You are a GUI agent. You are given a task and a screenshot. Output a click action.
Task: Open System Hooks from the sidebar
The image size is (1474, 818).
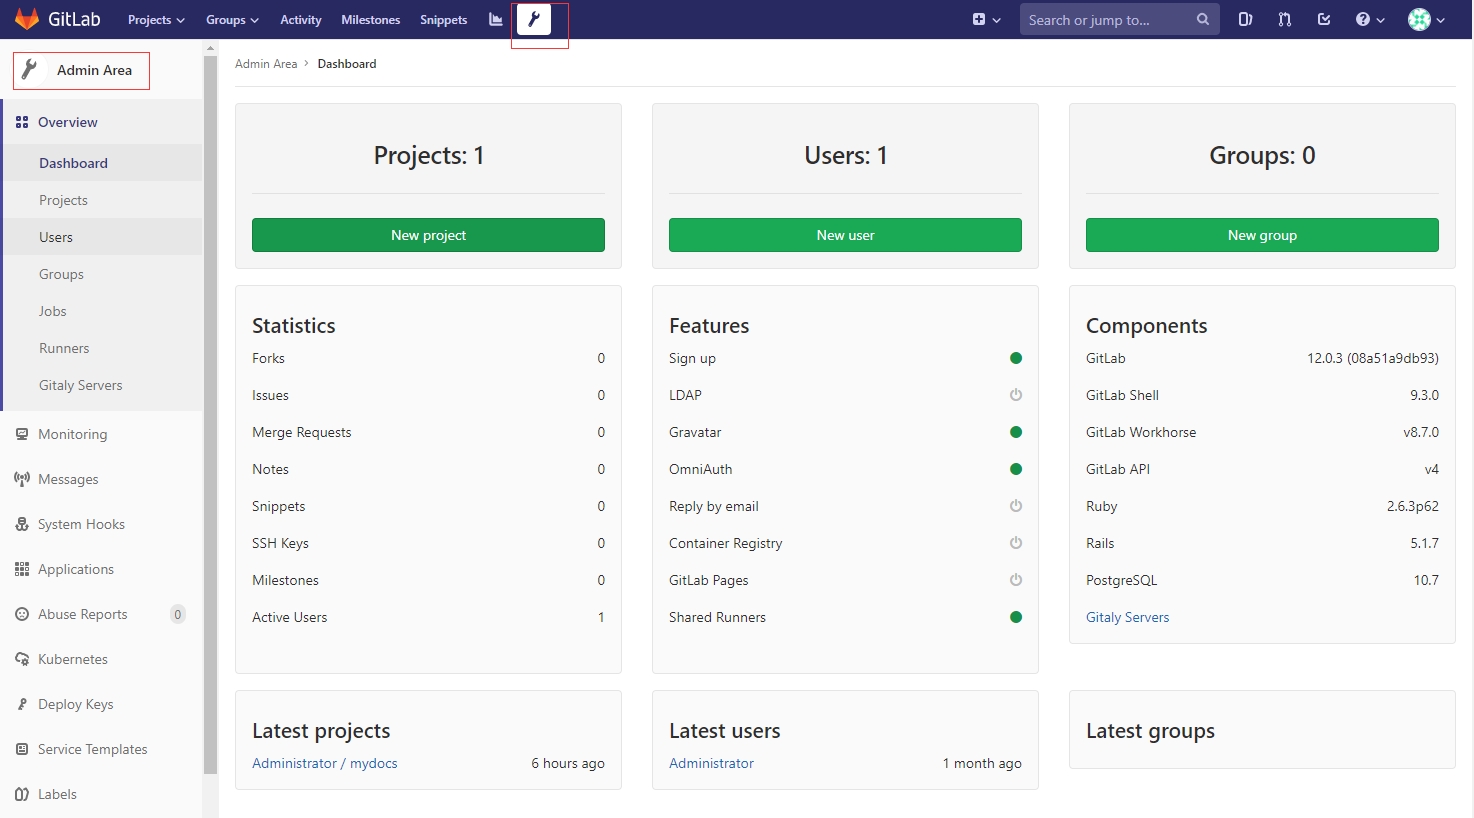(x=81, y=524)
